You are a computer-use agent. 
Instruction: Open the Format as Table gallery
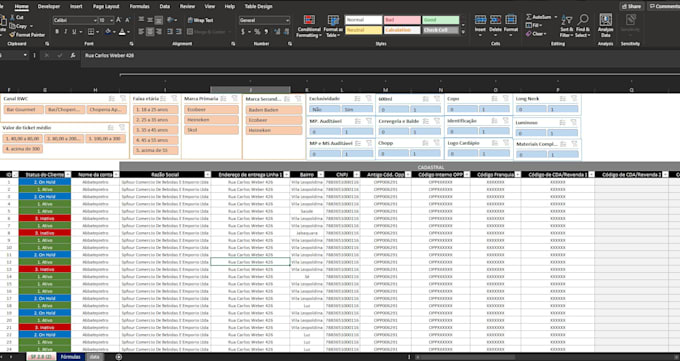(x=333, y=26)
